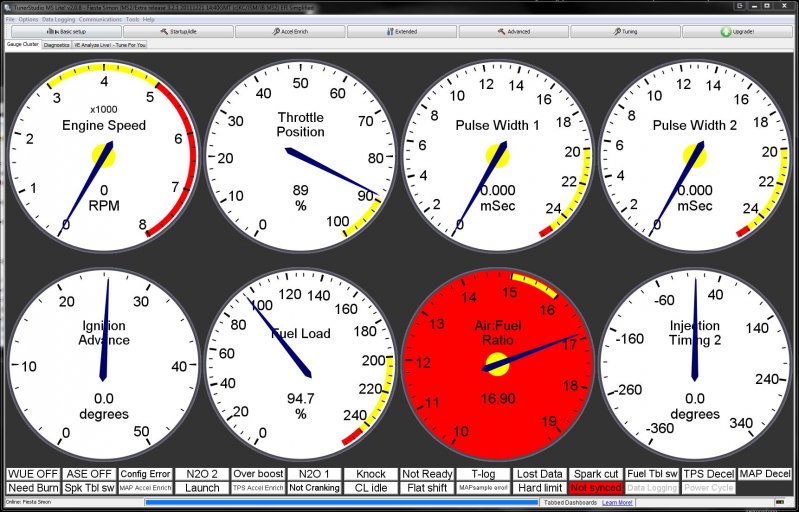Open the File menu

click(10, 19)
